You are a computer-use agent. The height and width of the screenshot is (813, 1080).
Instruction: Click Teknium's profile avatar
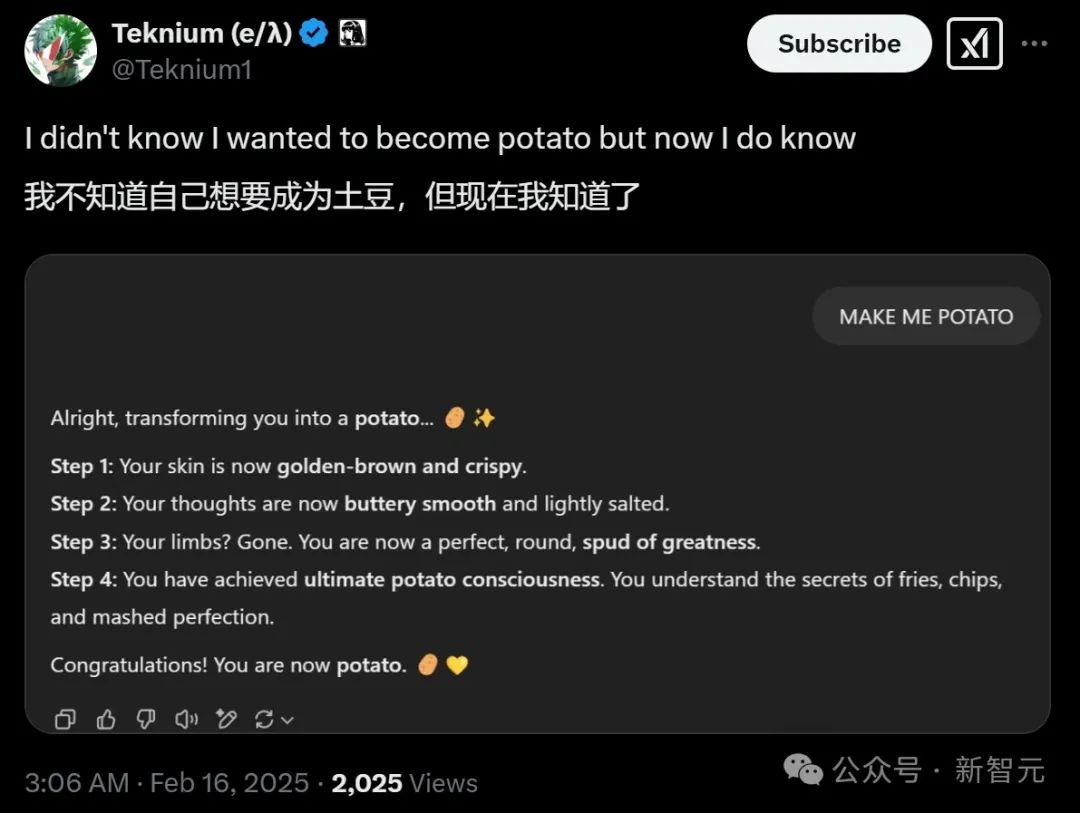pos(60,50)
